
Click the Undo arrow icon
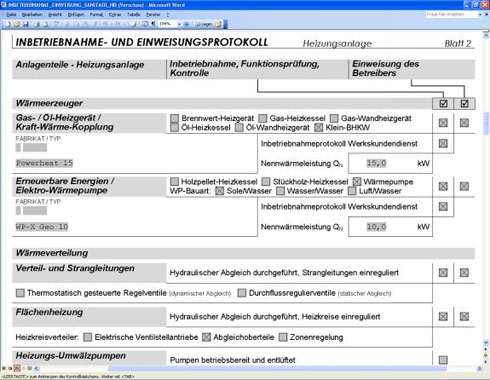[105, 24]
